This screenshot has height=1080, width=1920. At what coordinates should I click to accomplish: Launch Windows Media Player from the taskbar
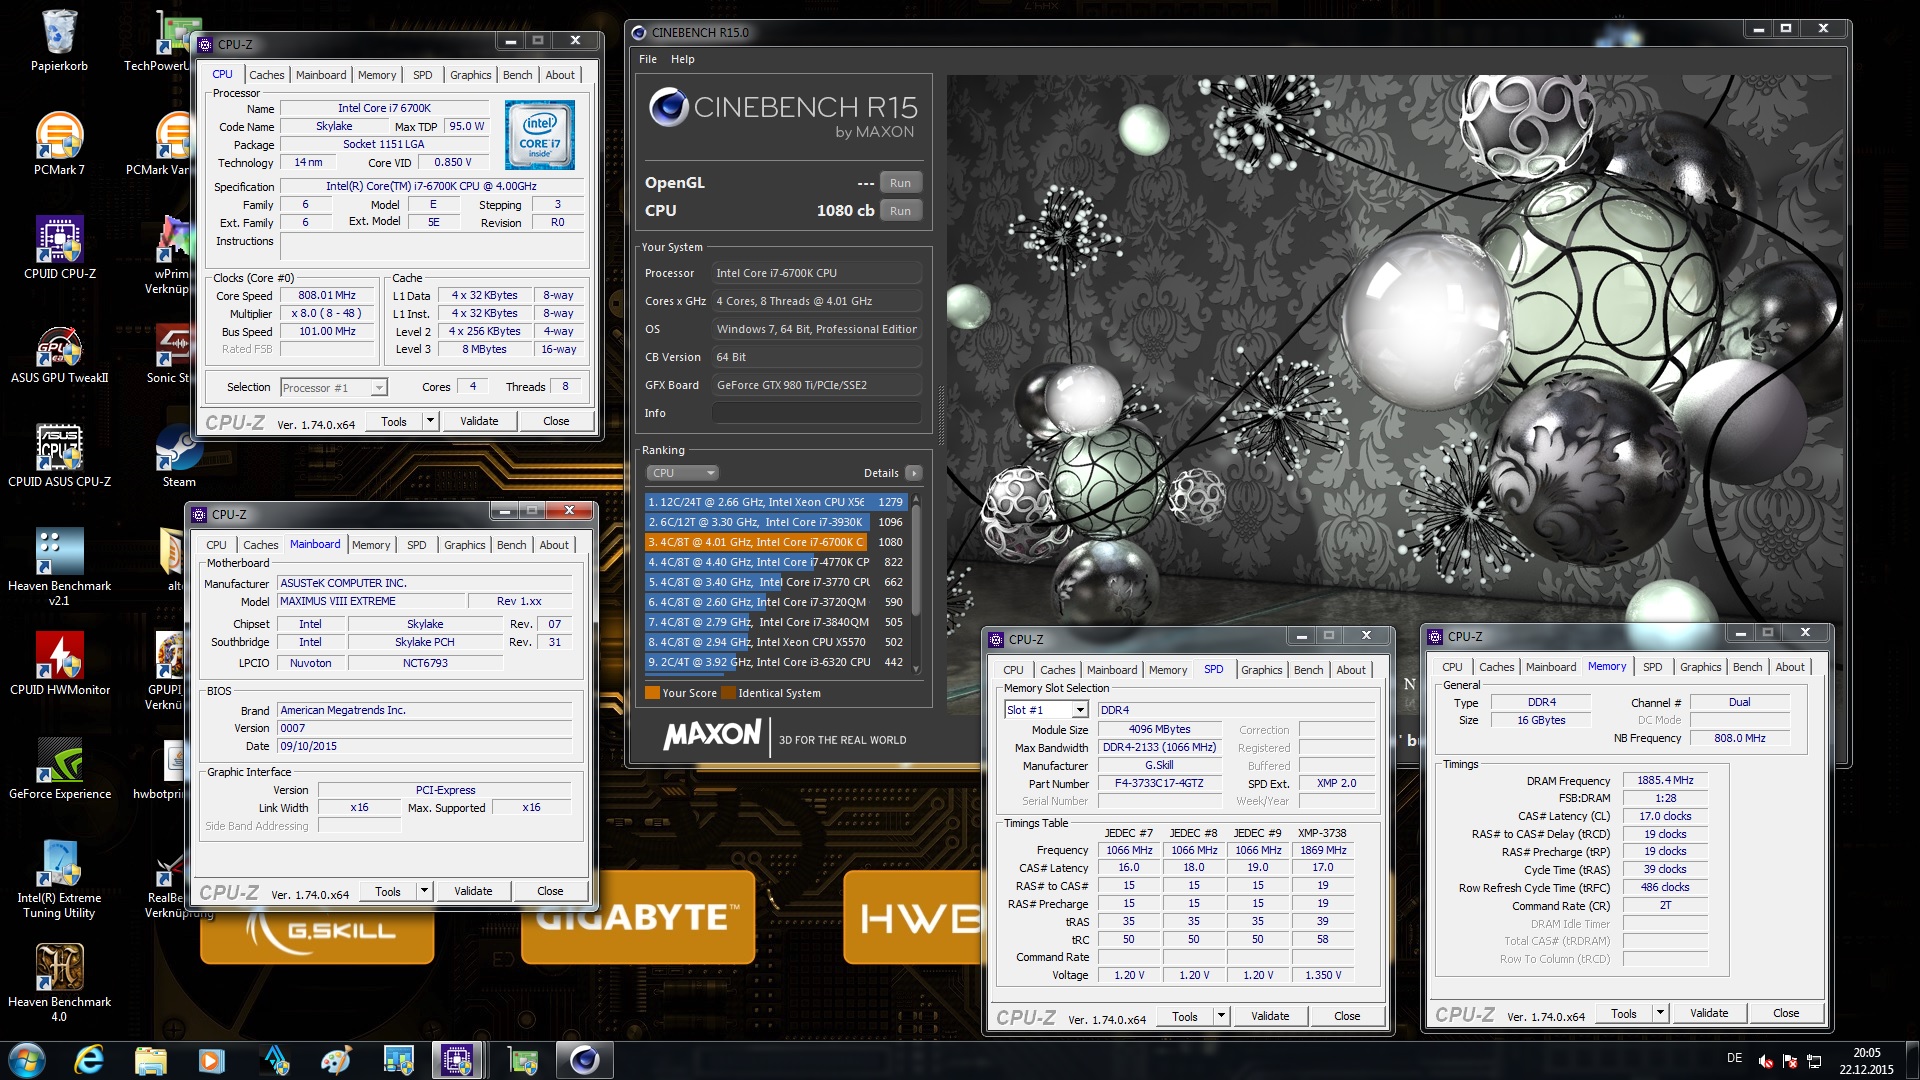coord(212,1060)
